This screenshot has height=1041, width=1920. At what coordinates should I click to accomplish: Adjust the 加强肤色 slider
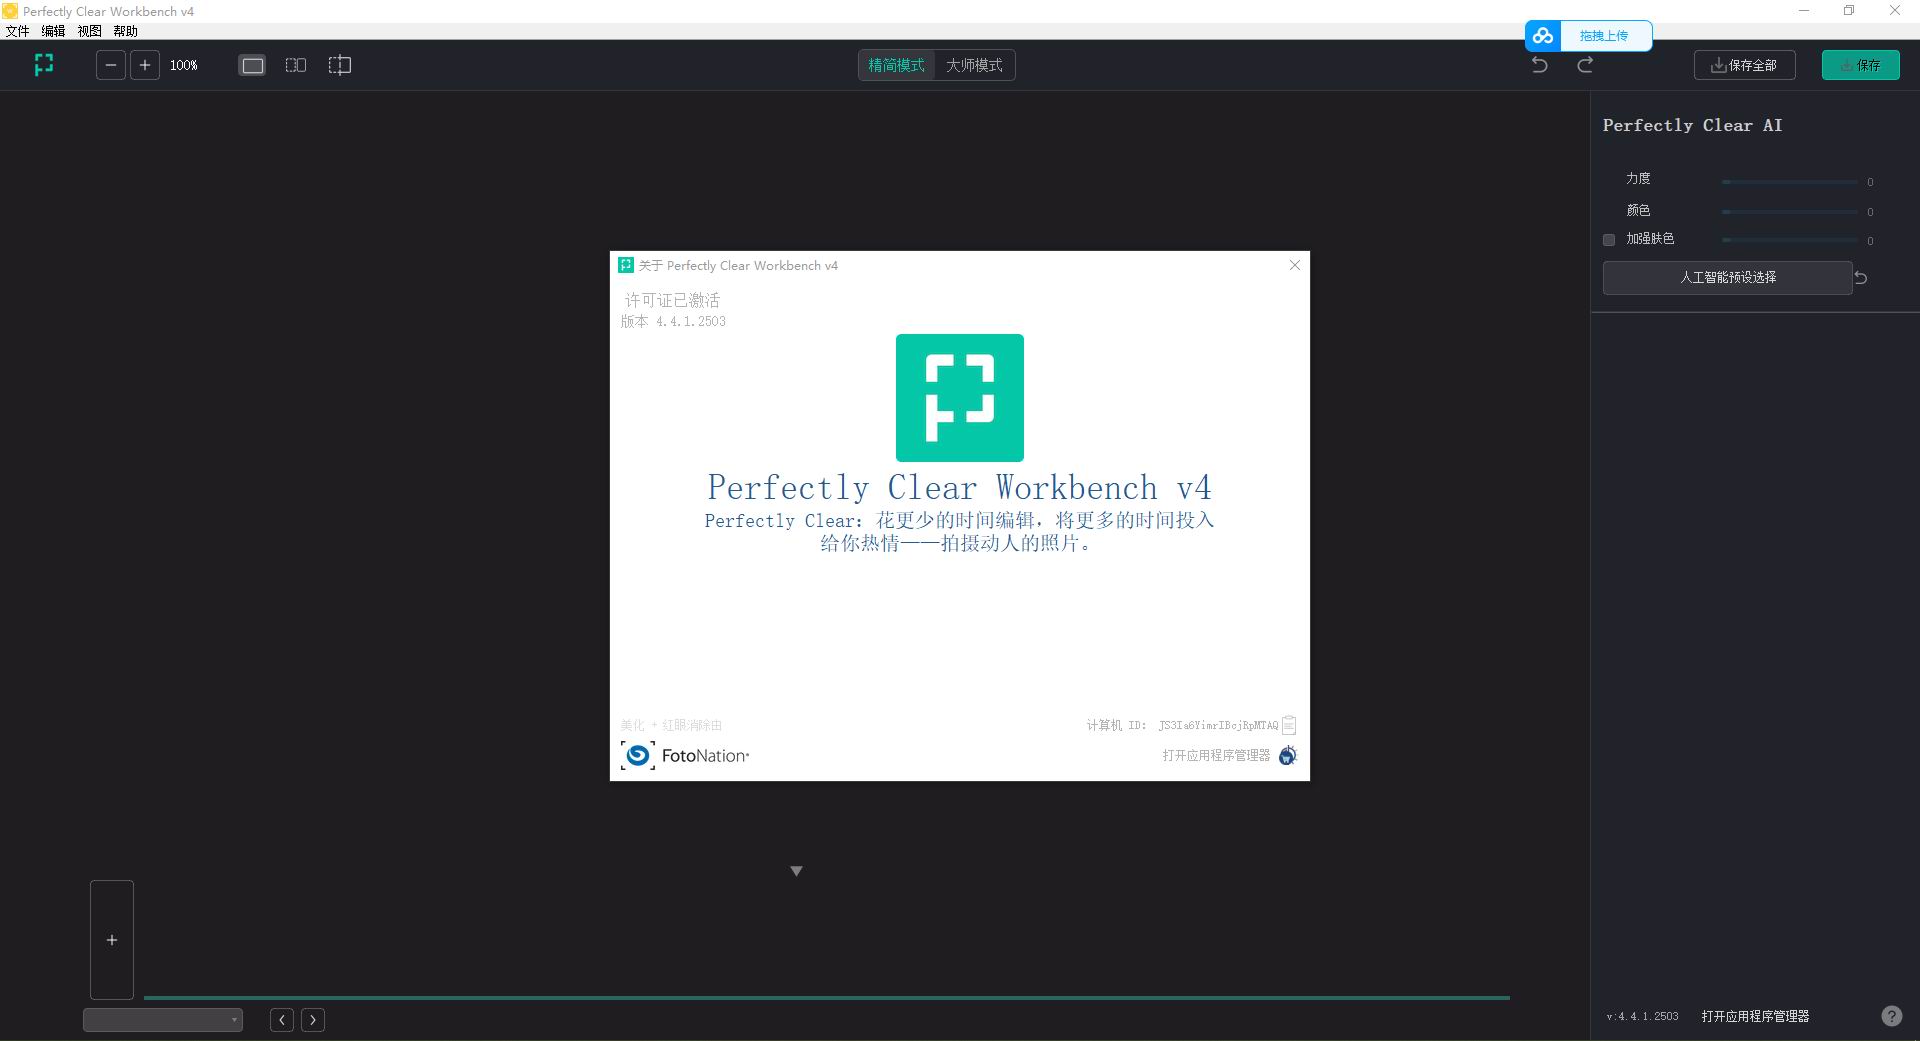1790,240
